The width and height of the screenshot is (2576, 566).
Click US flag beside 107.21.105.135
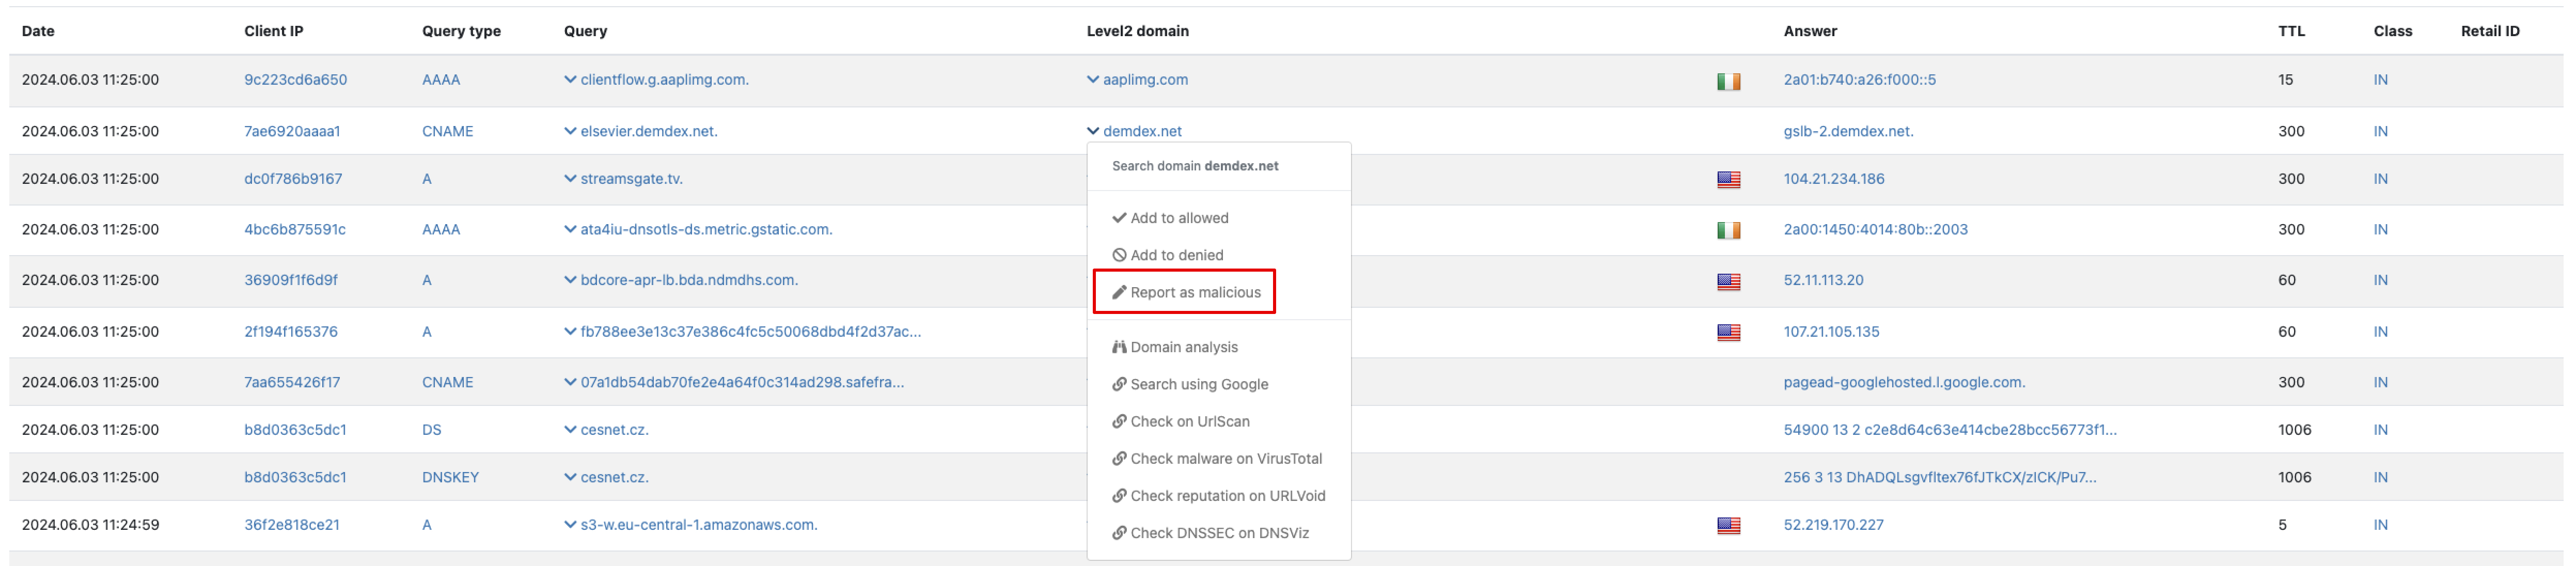pyautogui.click(x=1728, y=333)
